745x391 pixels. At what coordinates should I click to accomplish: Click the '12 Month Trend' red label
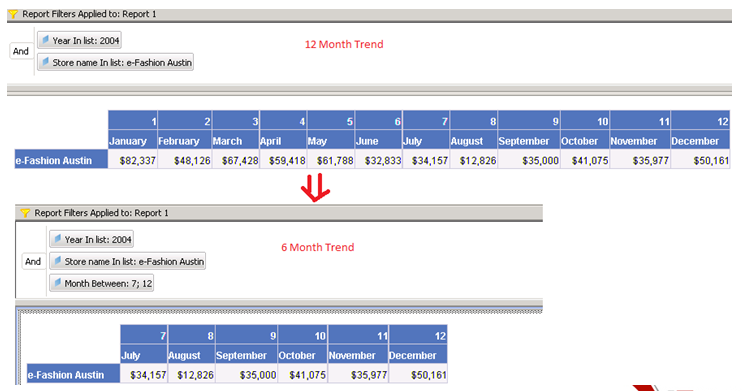(x=344, y=44)
